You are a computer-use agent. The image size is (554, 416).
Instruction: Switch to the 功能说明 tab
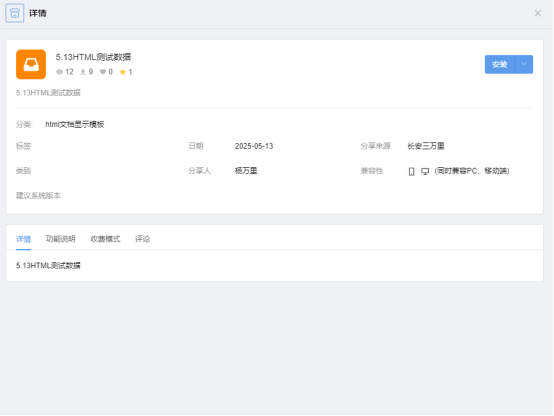coord(60,239)
